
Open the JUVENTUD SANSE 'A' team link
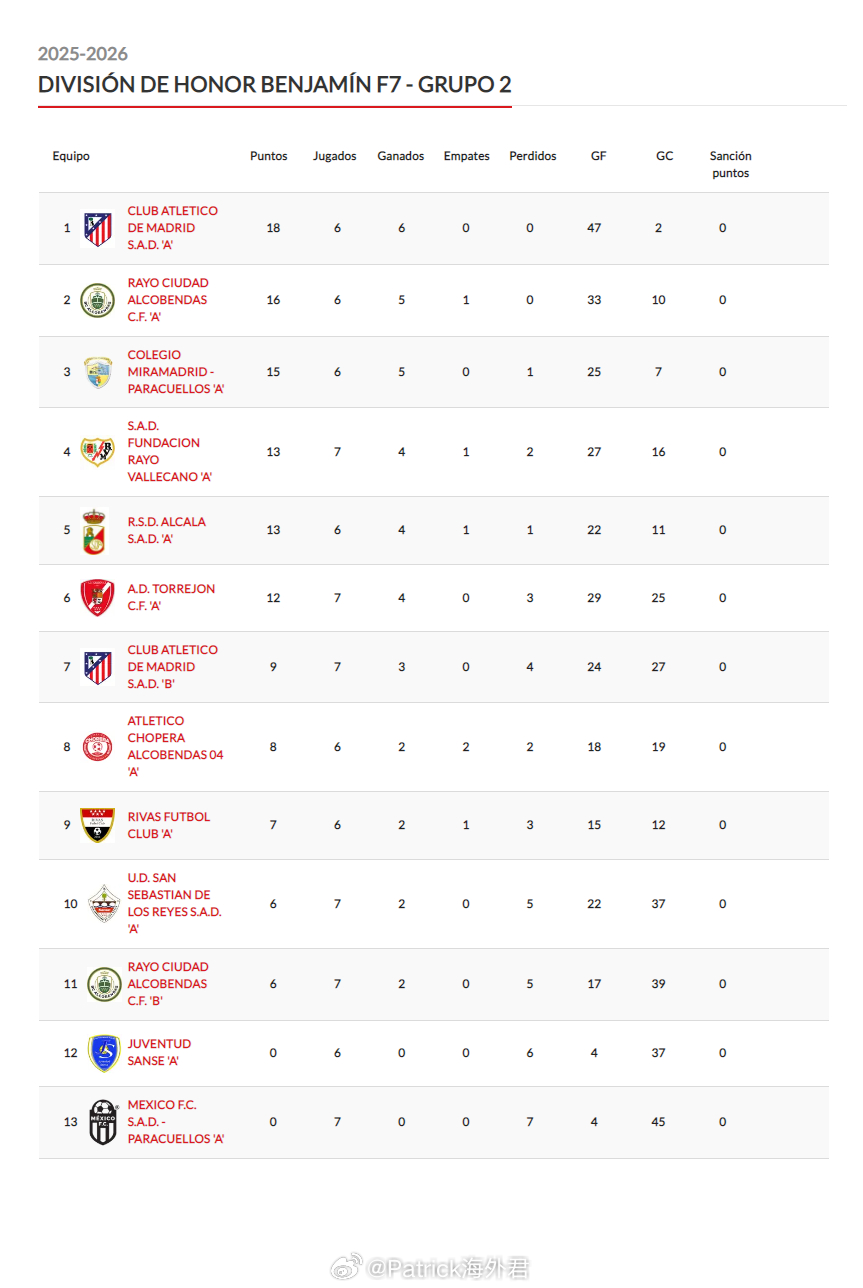[159, 1053]
